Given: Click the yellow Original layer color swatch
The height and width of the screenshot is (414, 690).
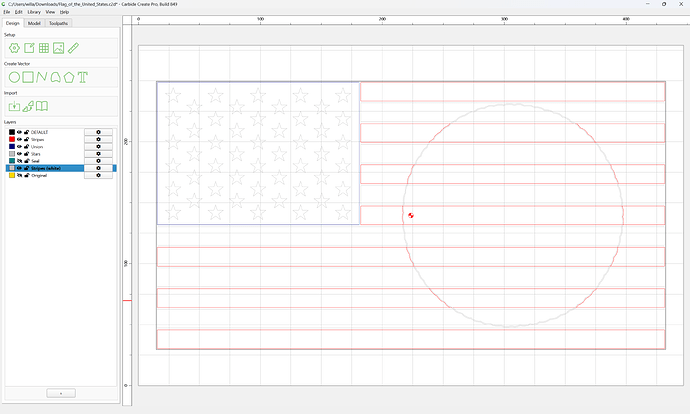Looking at the screenshot, I should (12, 175).
